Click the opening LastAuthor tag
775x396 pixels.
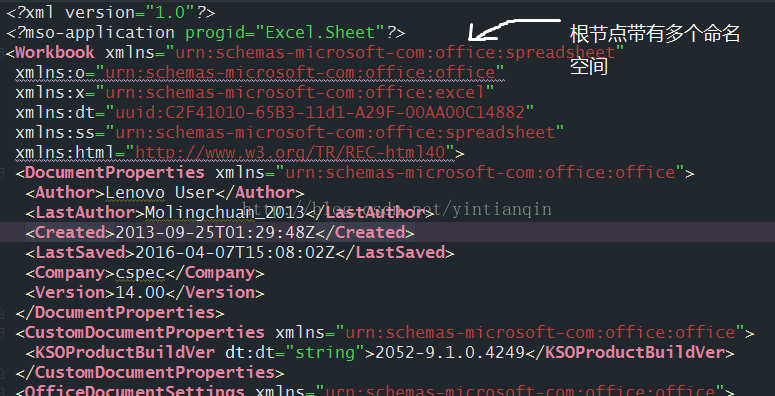pyautogui.click(x=85, y=213)
